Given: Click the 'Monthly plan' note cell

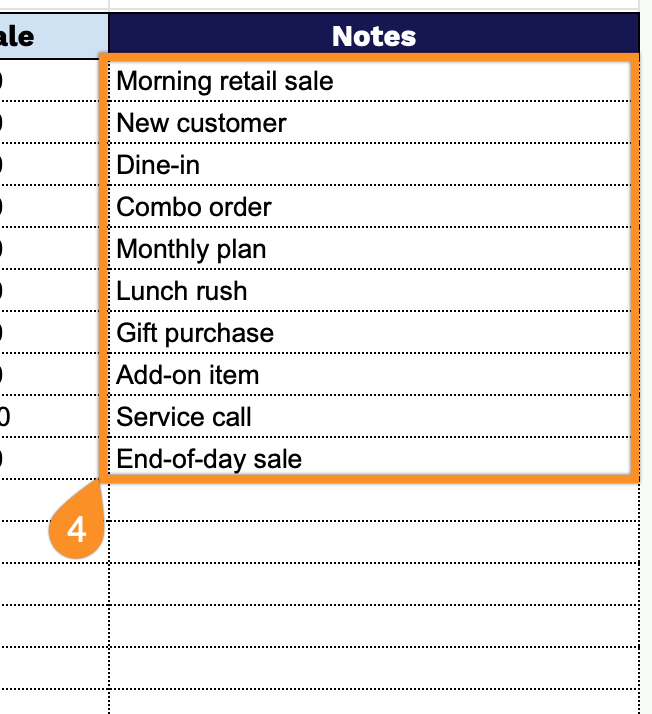Looking at the screenshot, I should tap(372, 249).
